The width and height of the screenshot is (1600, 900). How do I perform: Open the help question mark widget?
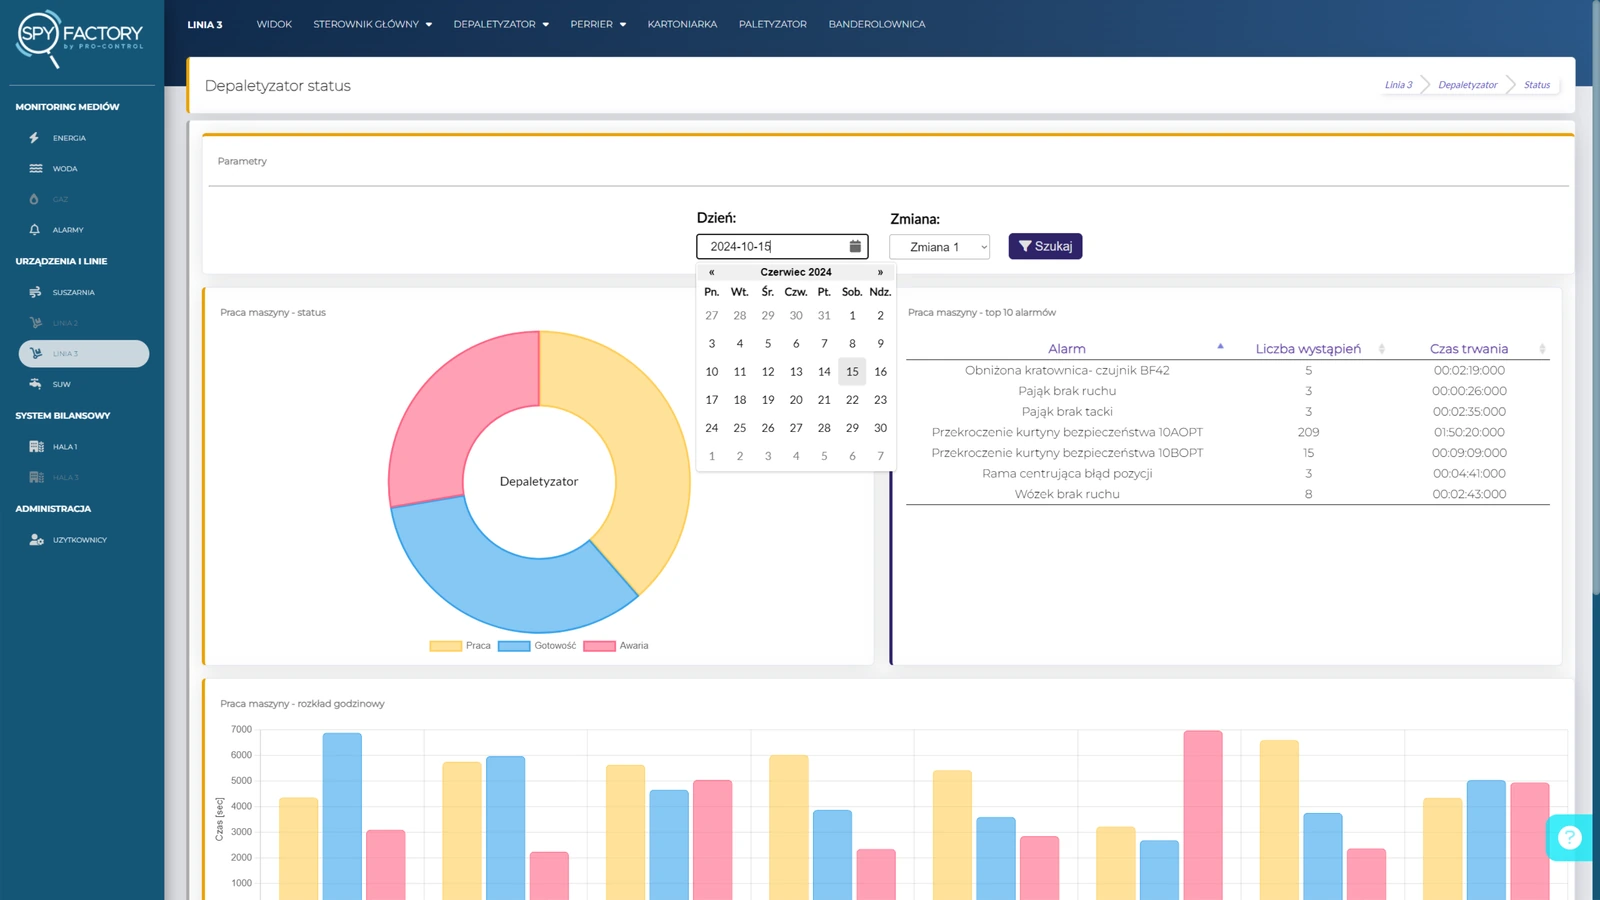tap(1570, 837)
